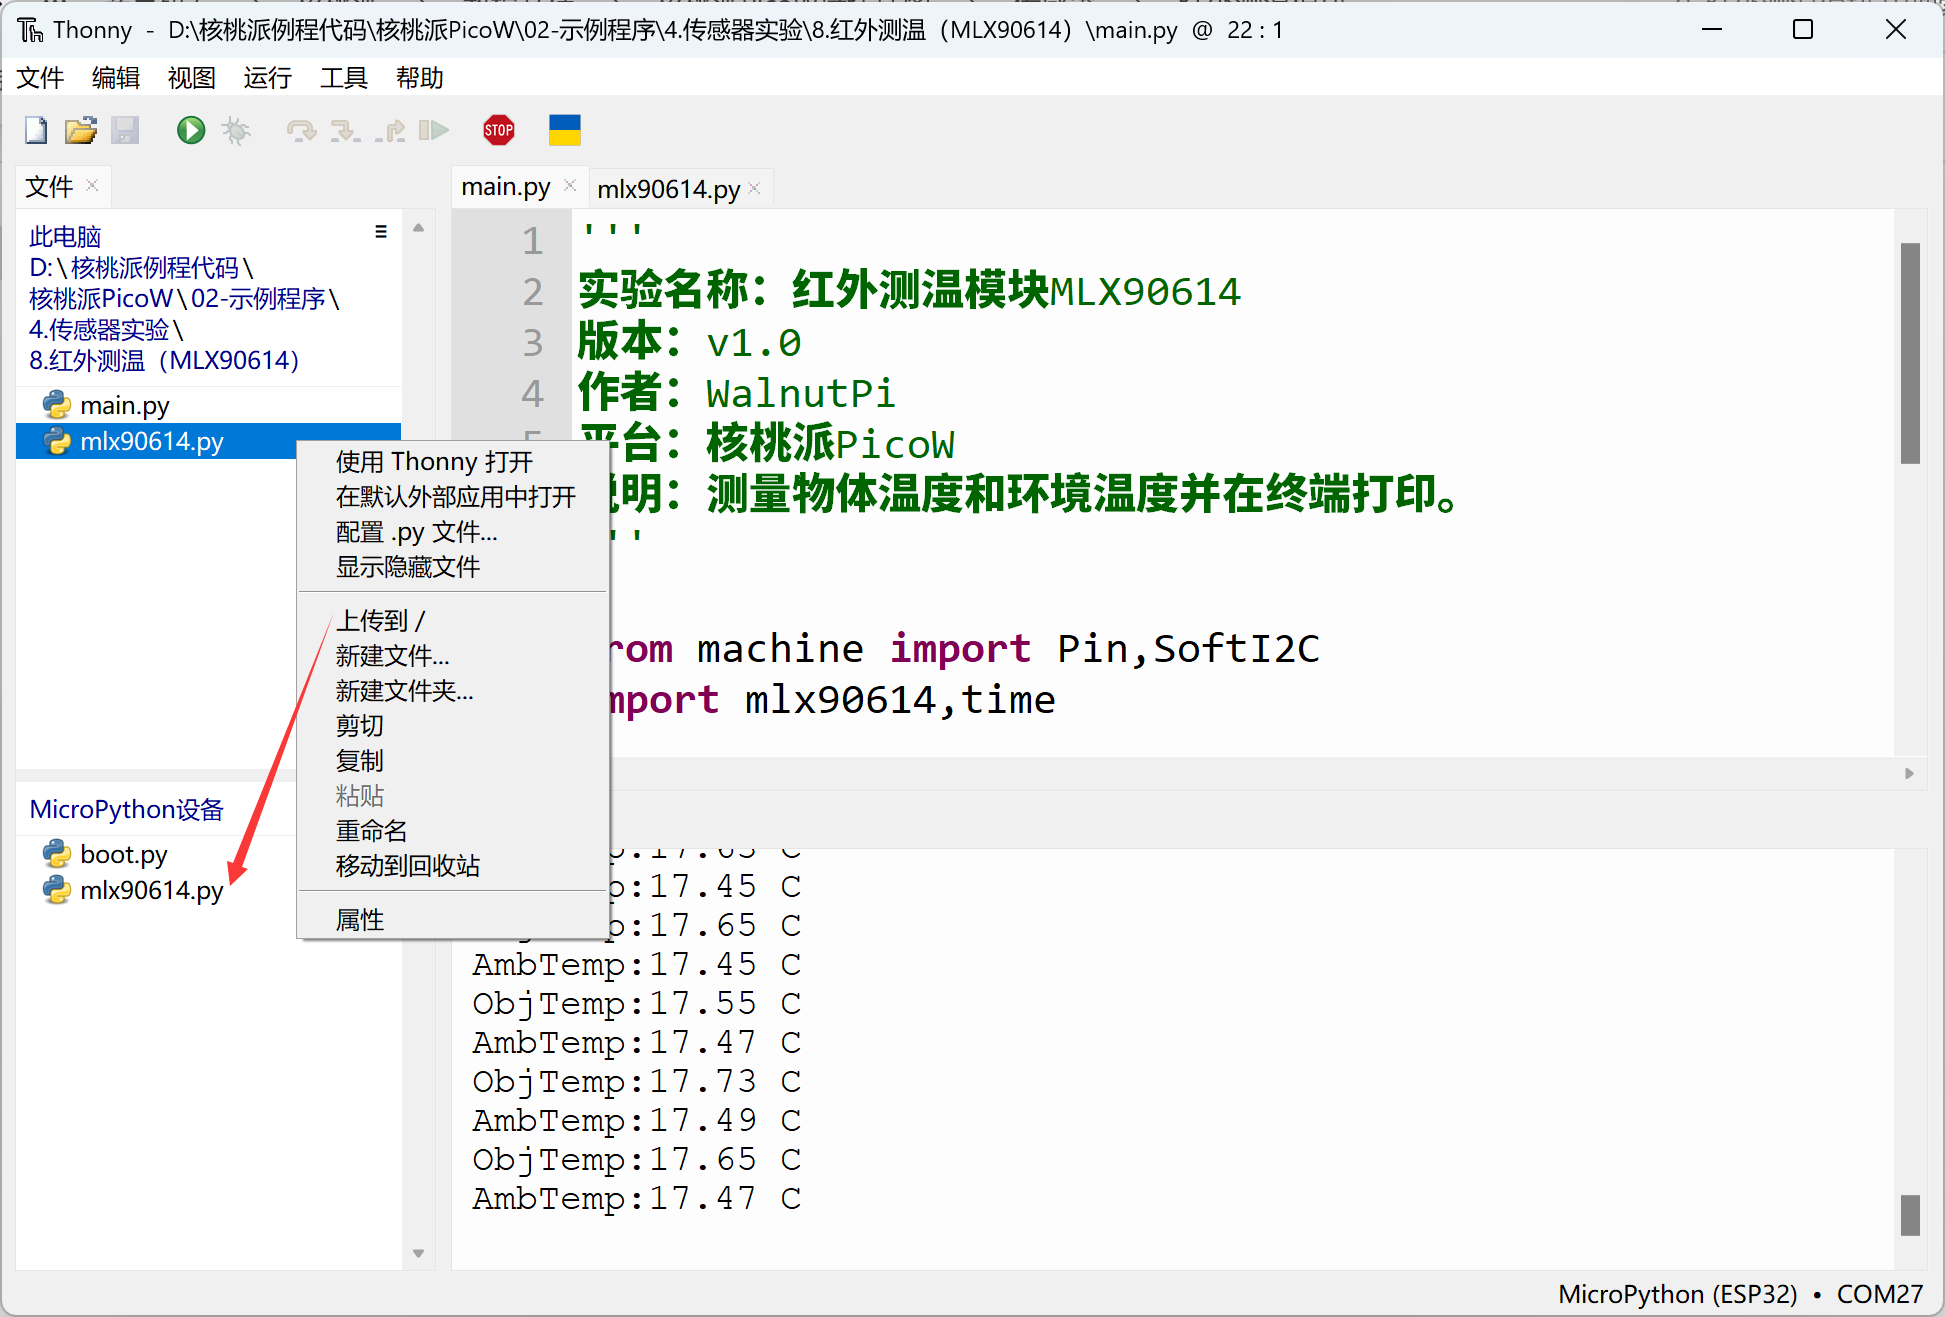Select 重命名 in the context menu
1945x1317 pixels.
click(371, 831)
